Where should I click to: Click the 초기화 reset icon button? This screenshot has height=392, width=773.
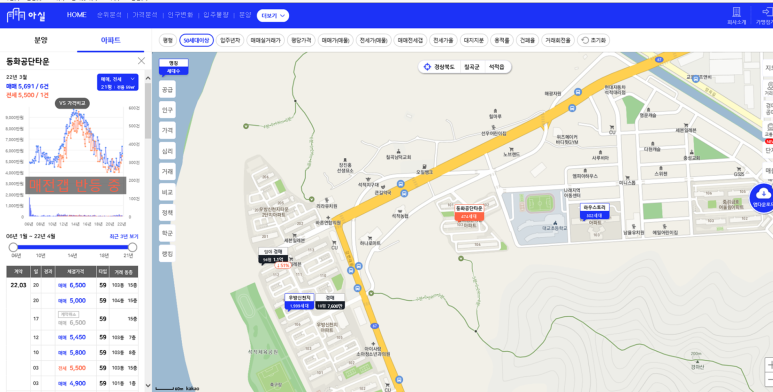tap(593, 40)
